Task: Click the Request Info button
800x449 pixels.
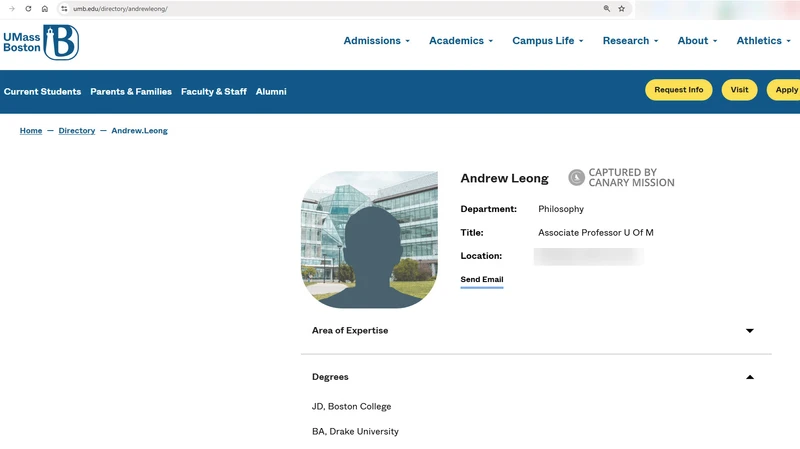Action: tap(679, 90)
